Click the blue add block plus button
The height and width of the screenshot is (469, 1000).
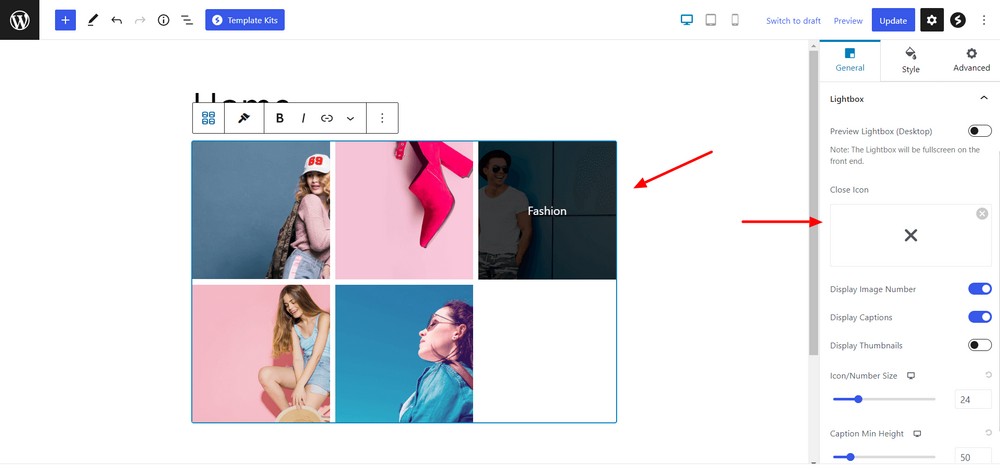tap(65, 20)
